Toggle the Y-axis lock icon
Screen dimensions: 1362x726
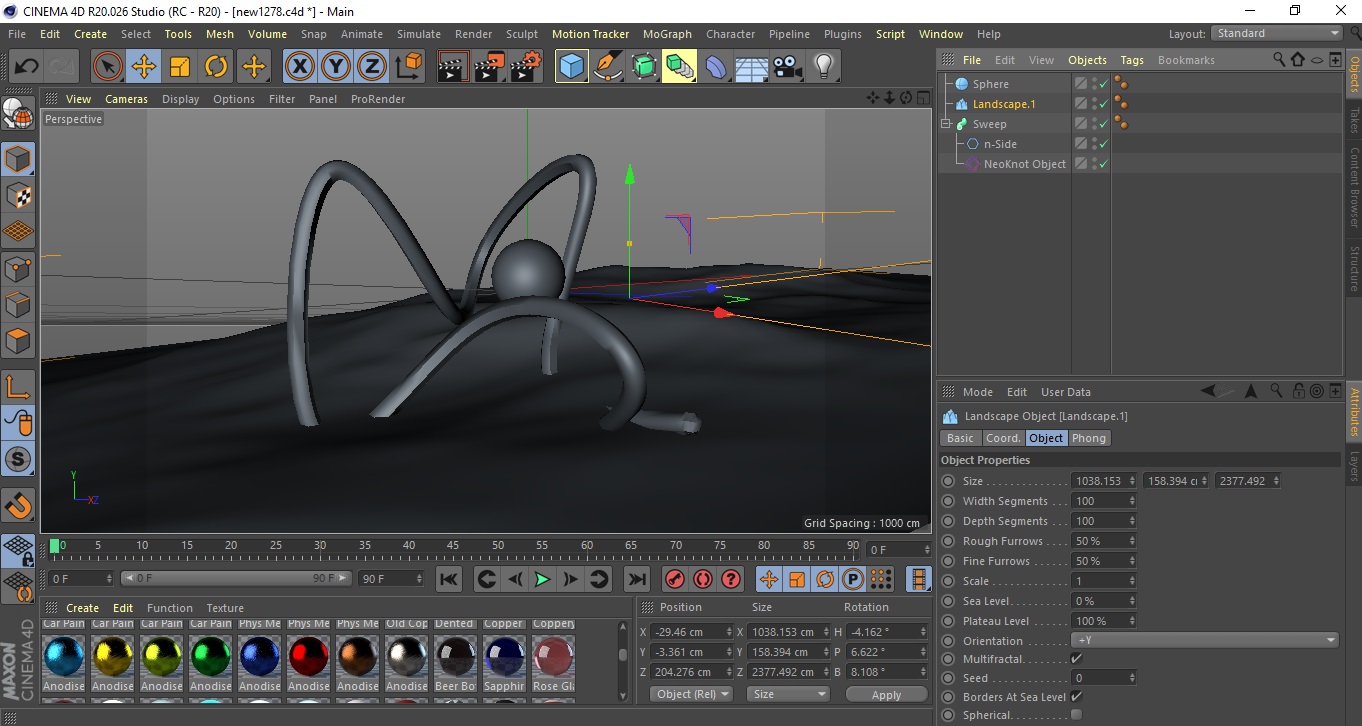point(336,67)
